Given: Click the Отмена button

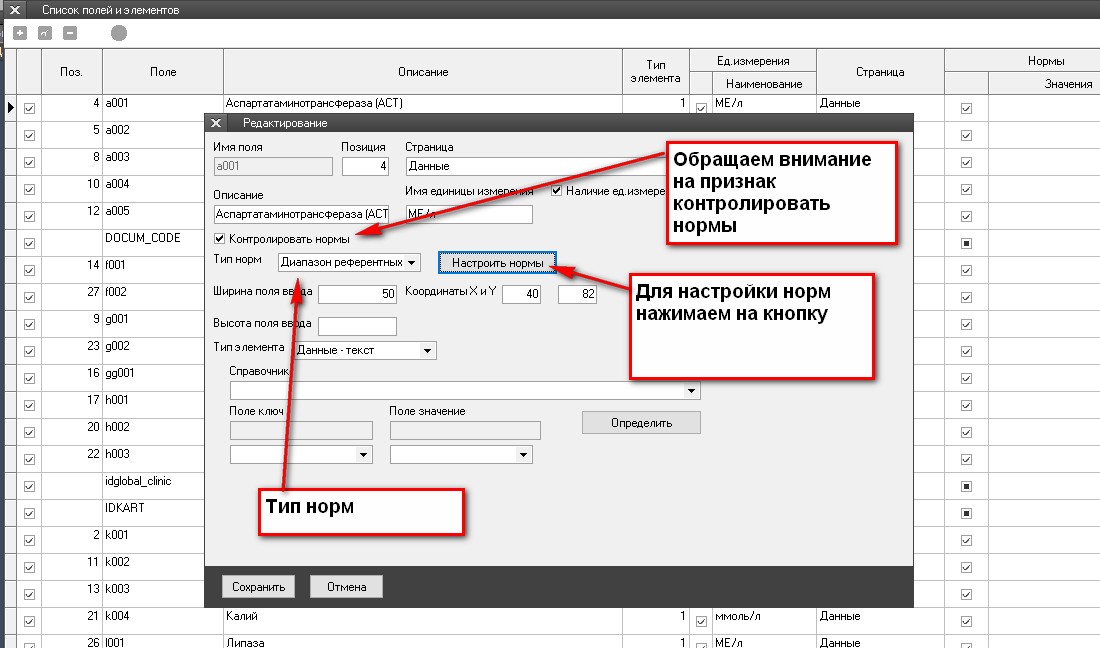Looking at the screenshot, I should (346, 587).
